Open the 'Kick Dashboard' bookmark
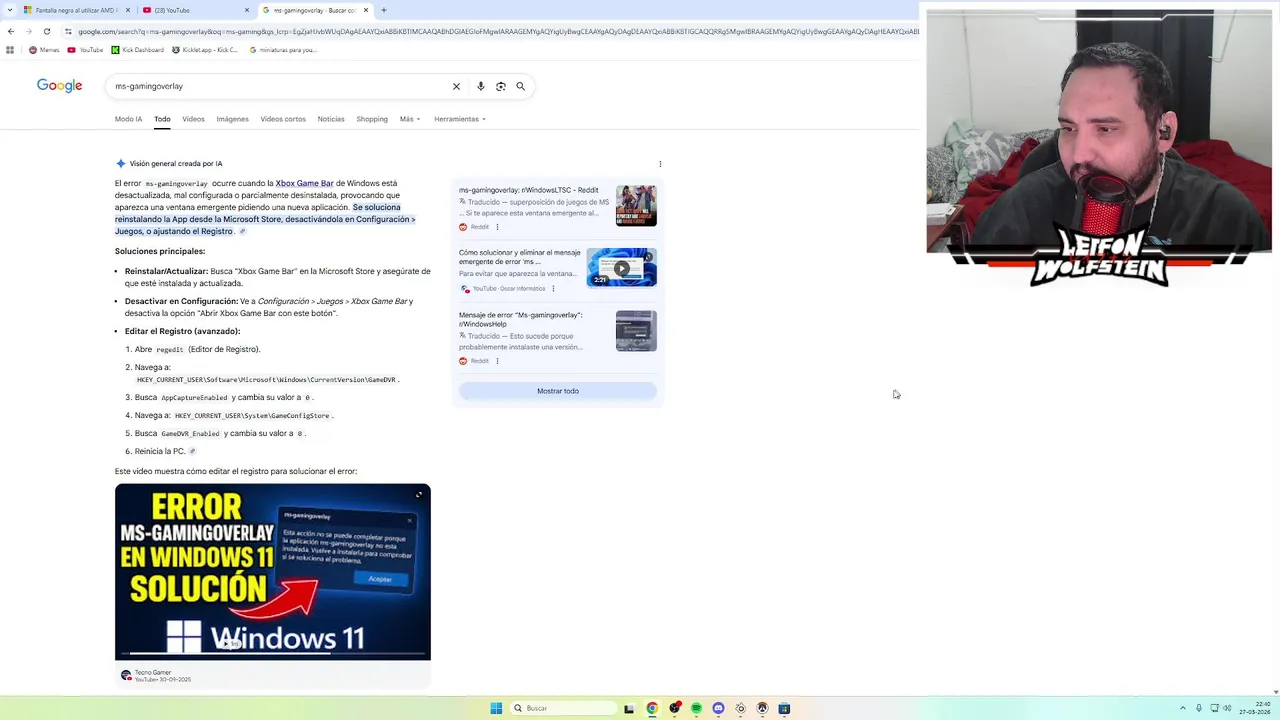This screenshot has width=1280, height=720. (x=138, y=50)
